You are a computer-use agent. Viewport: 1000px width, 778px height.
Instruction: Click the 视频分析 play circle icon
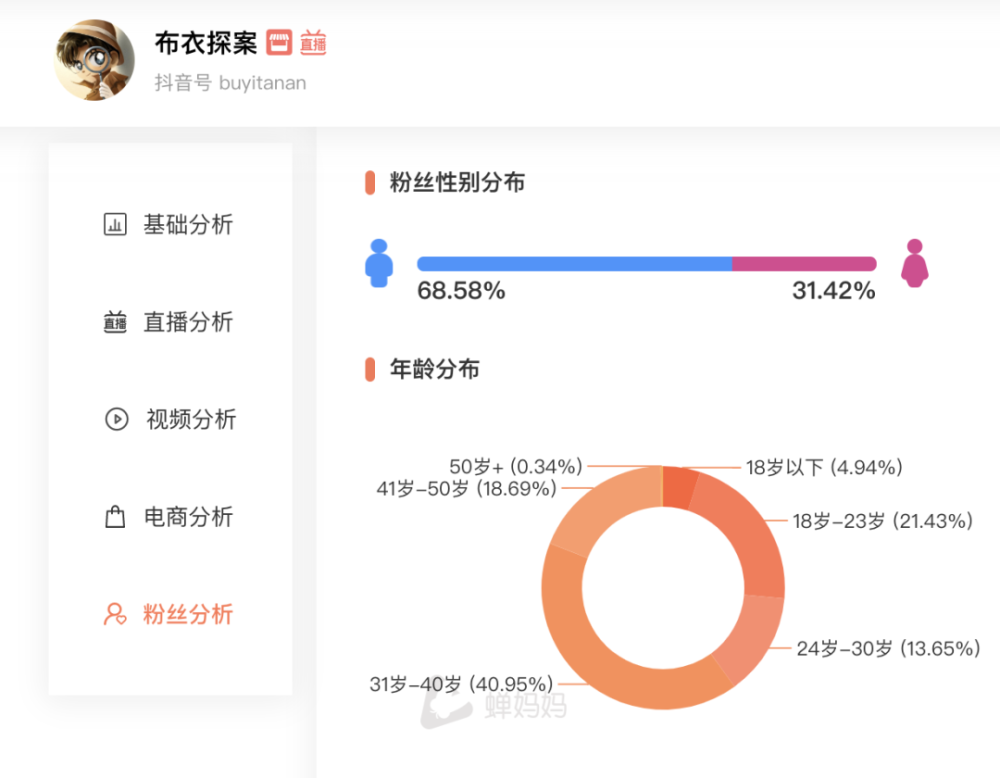(116, 419)
